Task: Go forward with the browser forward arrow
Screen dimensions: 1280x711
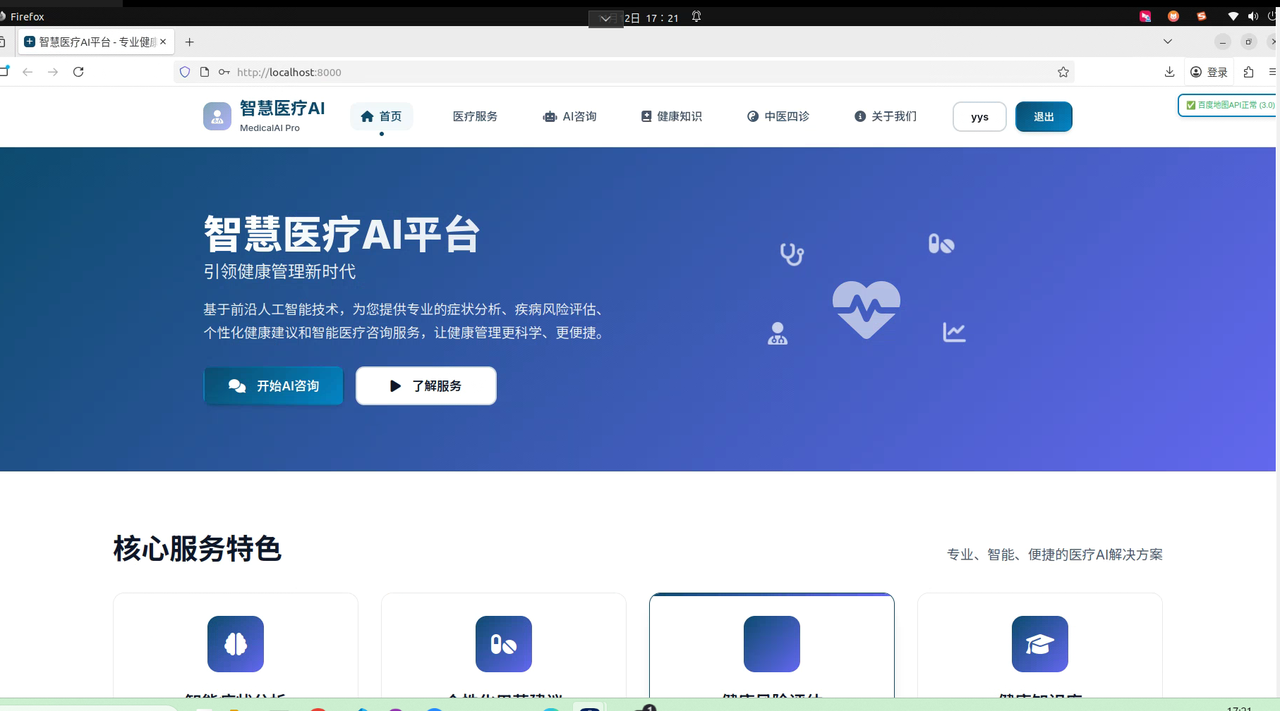Action: [53, 72]
